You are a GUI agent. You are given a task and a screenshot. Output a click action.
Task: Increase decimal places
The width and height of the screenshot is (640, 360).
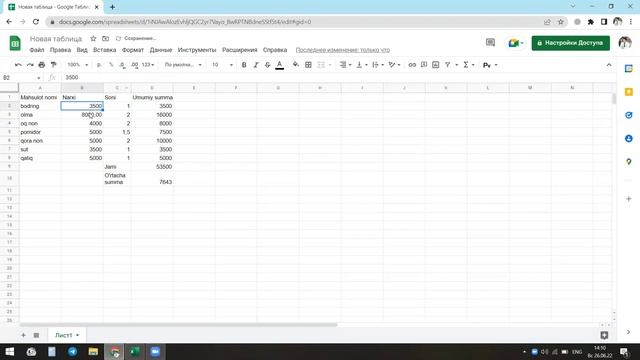pyautogui.click(x=134, y=65)
